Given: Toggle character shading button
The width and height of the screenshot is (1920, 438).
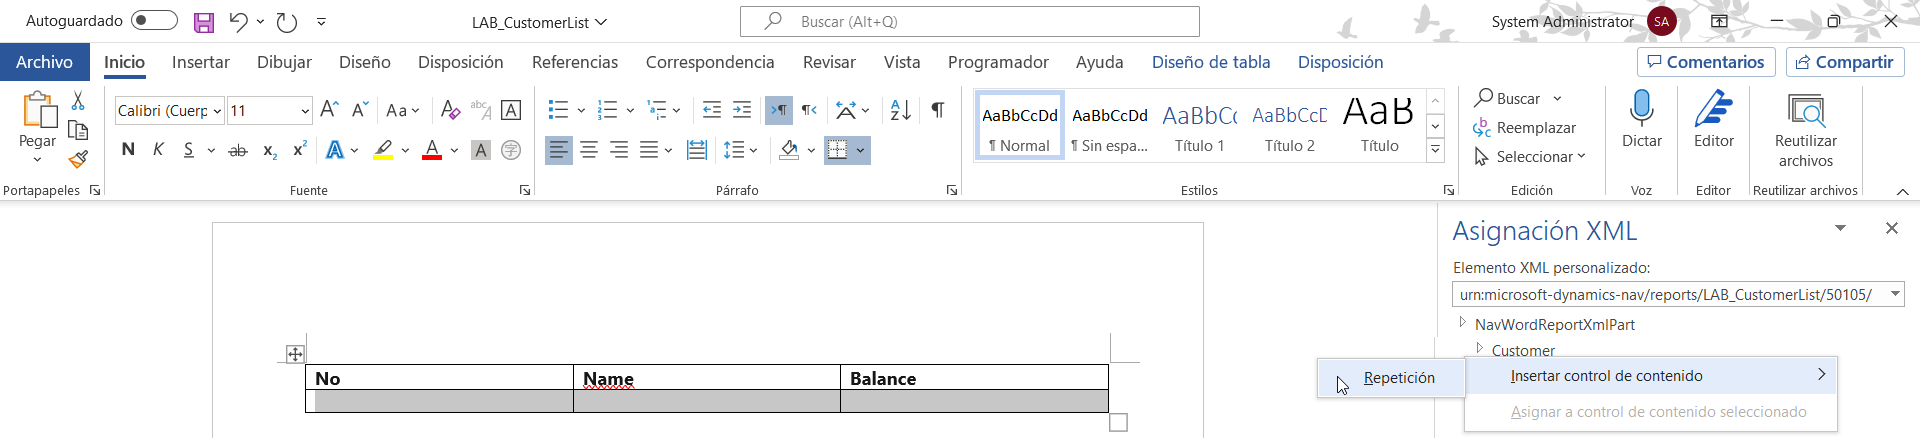Looking at the screenshot, I should click(x=481, y=150).
